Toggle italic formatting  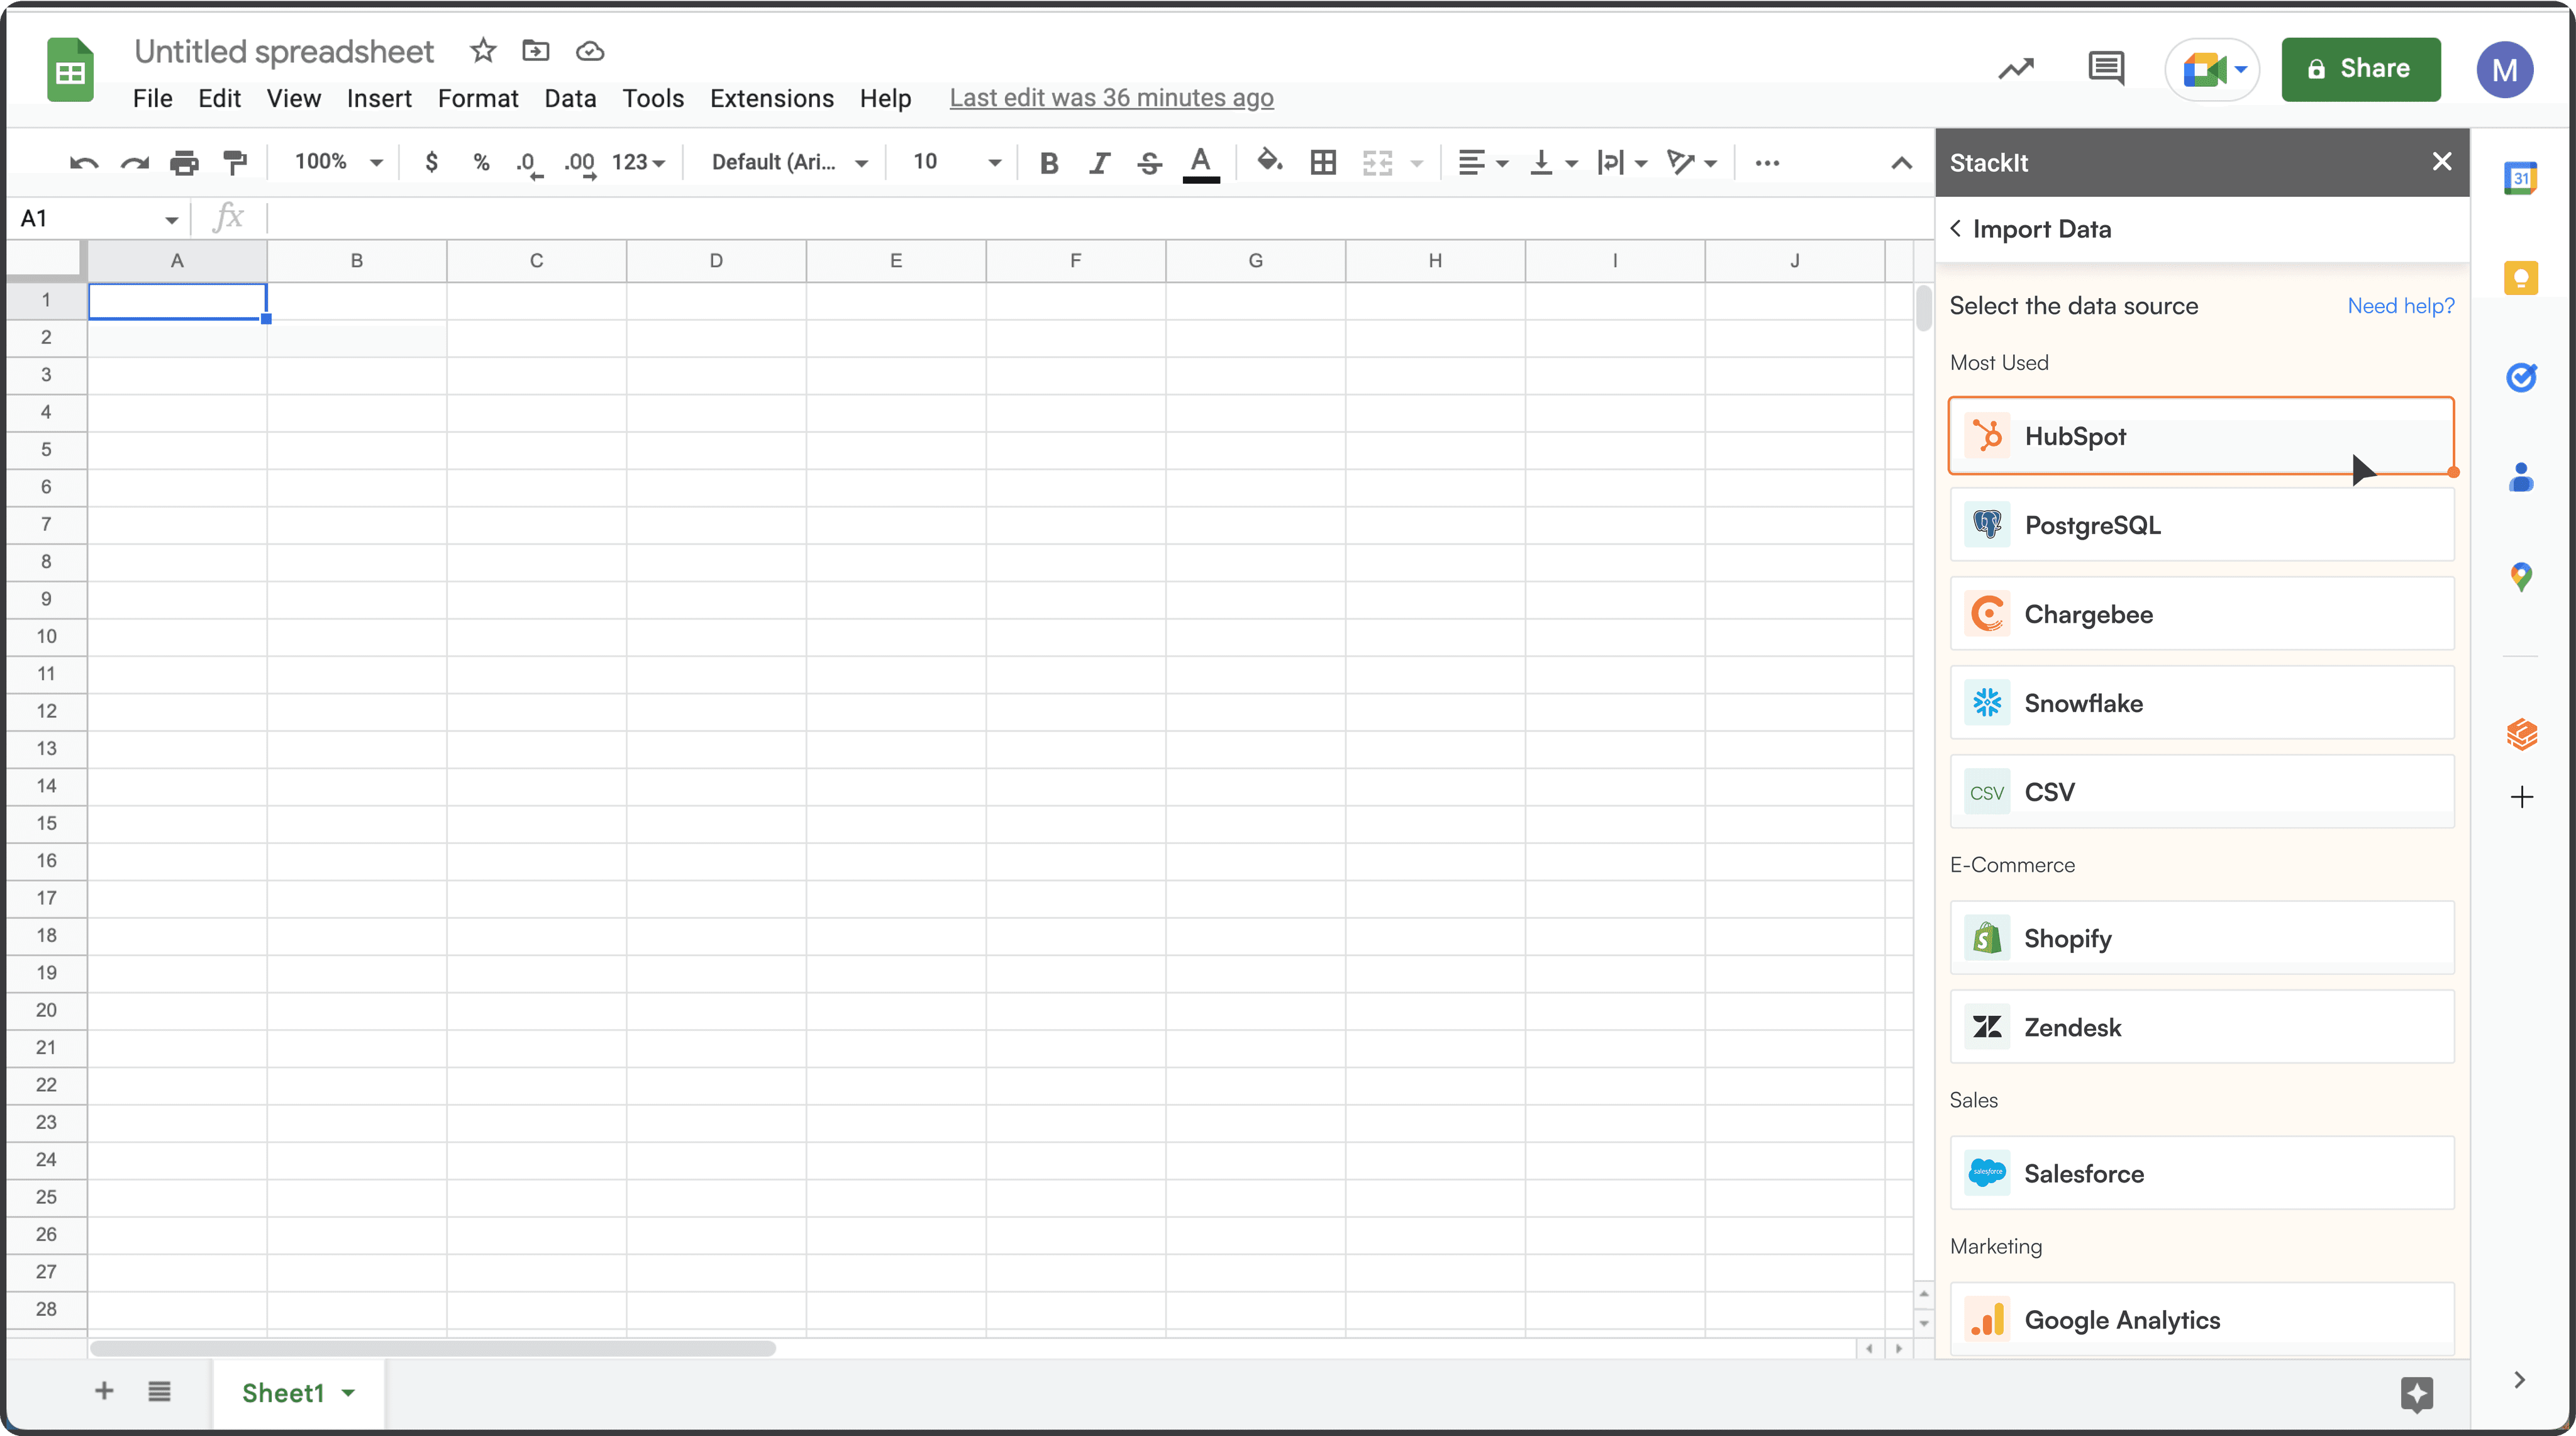click(1099, 162)
